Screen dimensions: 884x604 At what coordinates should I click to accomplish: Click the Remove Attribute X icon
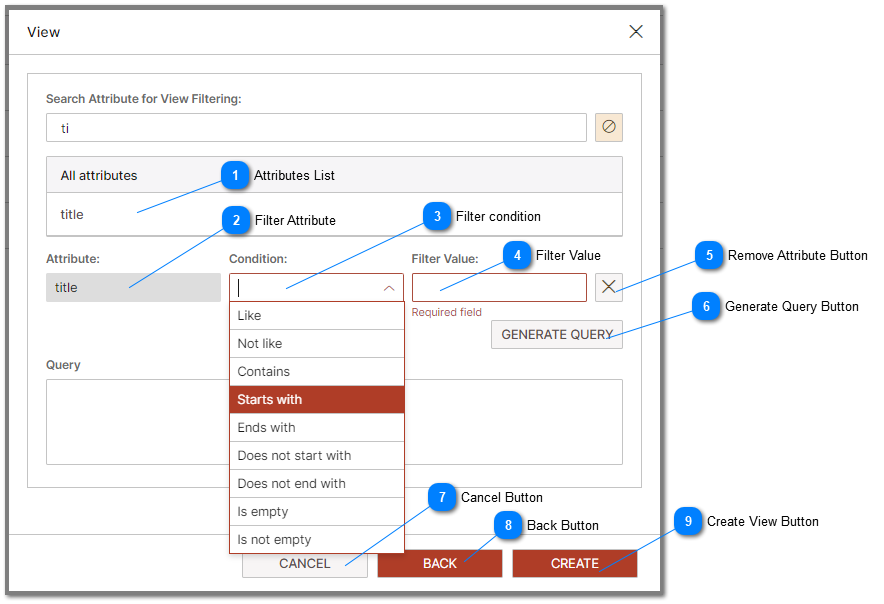click(608, 287)
